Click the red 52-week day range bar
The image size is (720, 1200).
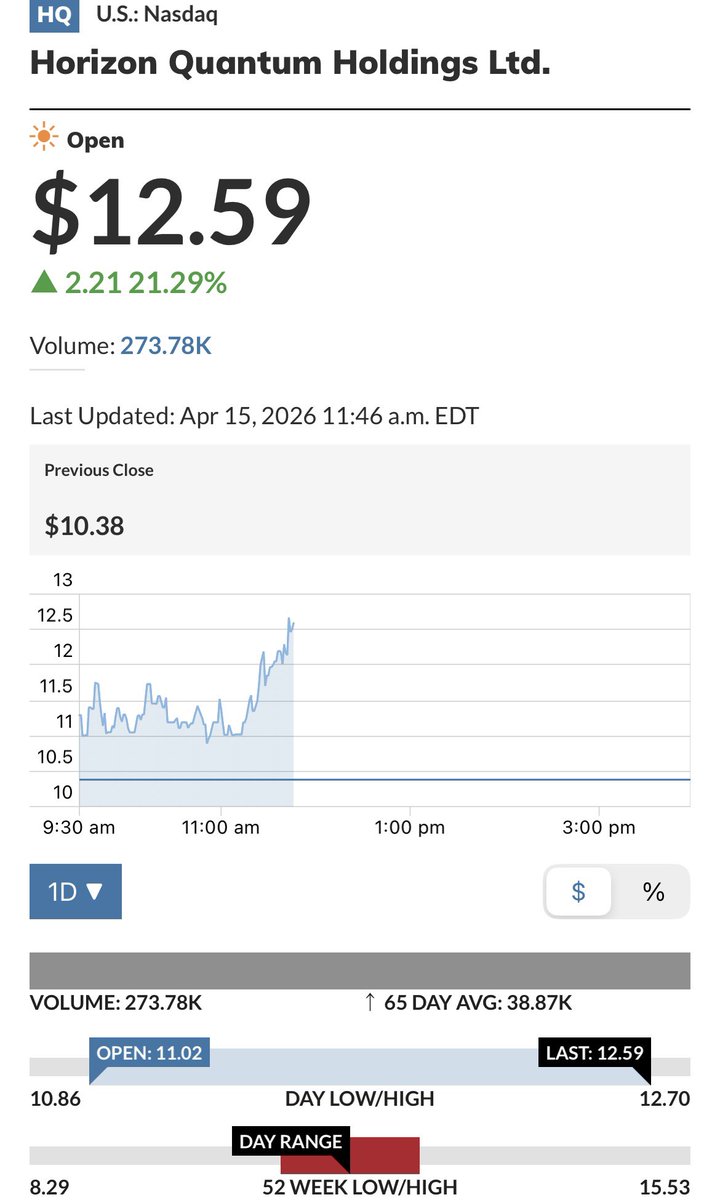coord(350,1155)
